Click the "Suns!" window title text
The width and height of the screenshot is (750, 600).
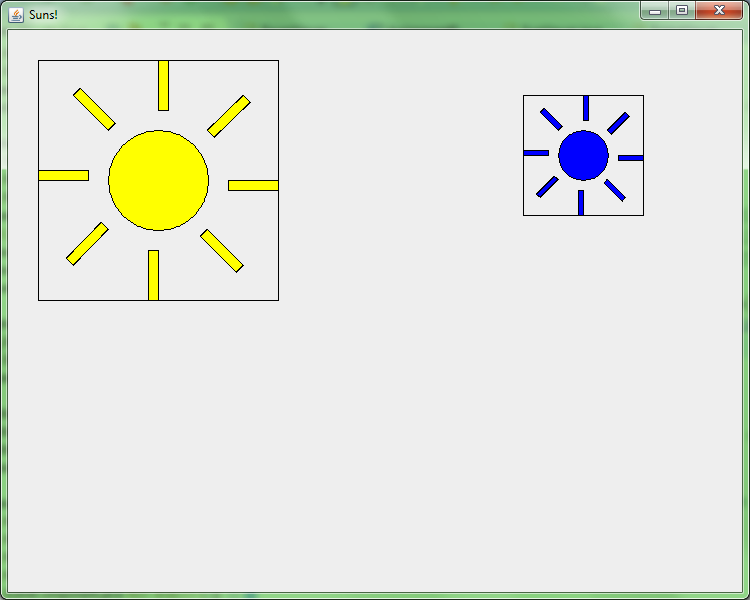point(43,15)
